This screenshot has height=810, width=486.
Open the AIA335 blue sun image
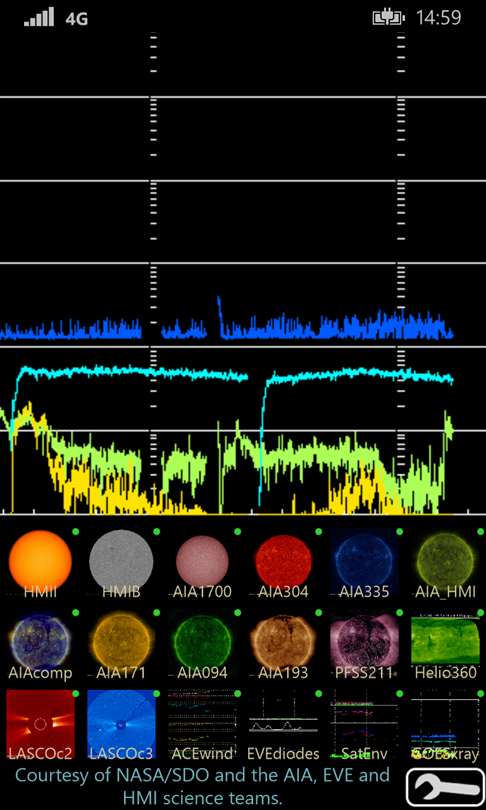coord(365,563)
